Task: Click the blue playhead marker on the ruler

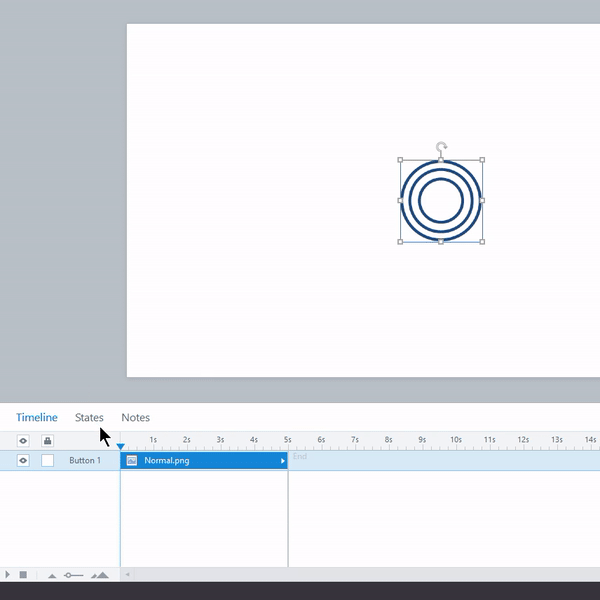Action: point(121,447)
